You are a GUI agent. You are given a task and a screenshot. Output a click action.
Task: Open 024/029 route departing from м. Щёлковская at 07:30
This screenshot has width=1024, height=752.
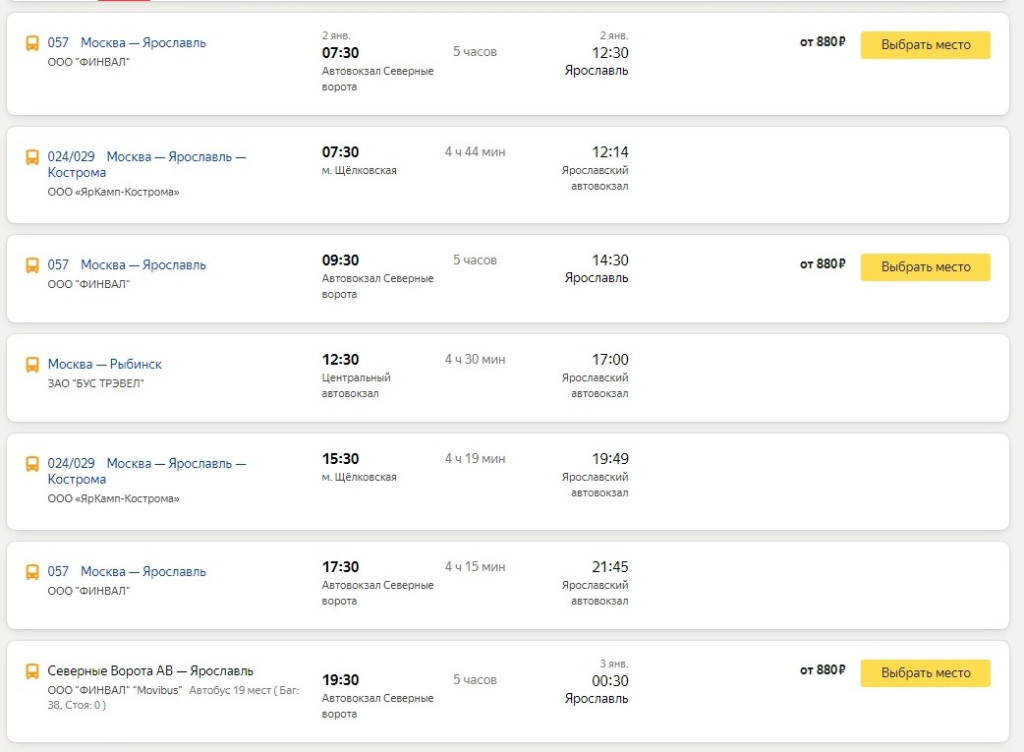[147, 164]
